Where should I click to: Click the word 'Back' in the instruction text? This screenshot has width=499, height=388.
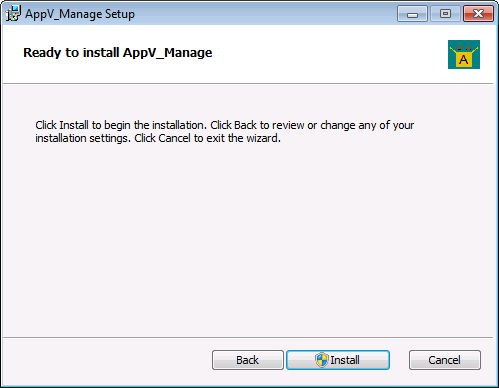click(x=245, y=125)
